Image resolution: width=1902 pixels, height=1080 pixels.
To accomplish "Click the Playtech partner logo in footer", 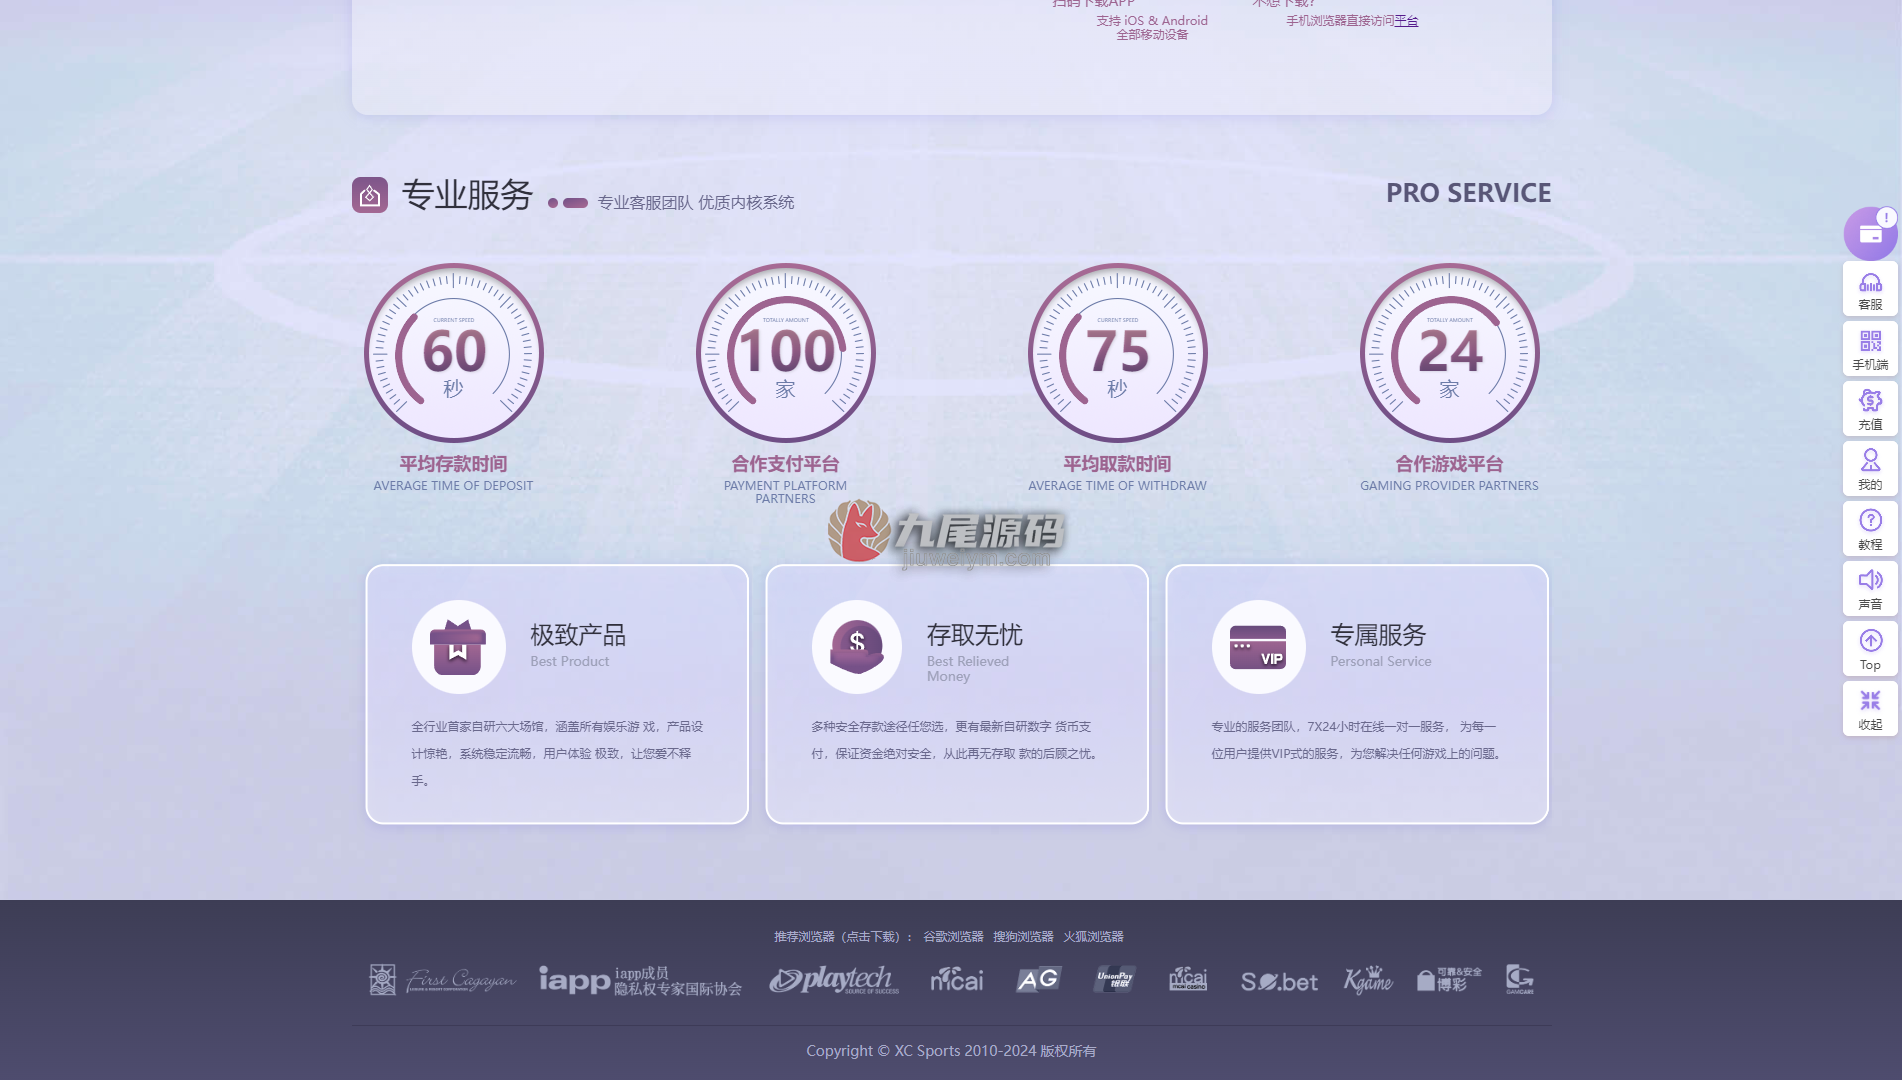I will click(x=834, y=980).
